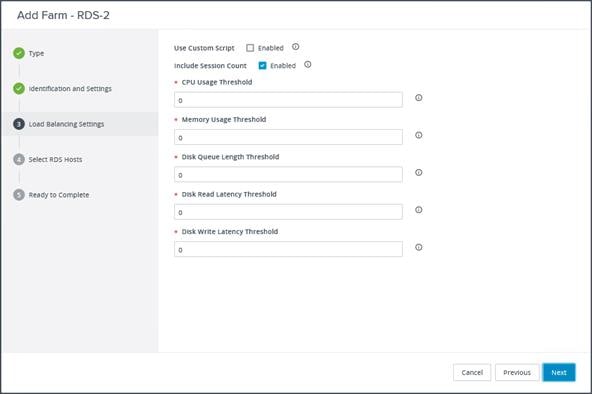Focus the CPU Usage Threshold input field
592x394 pixels.
pos(288,100)
